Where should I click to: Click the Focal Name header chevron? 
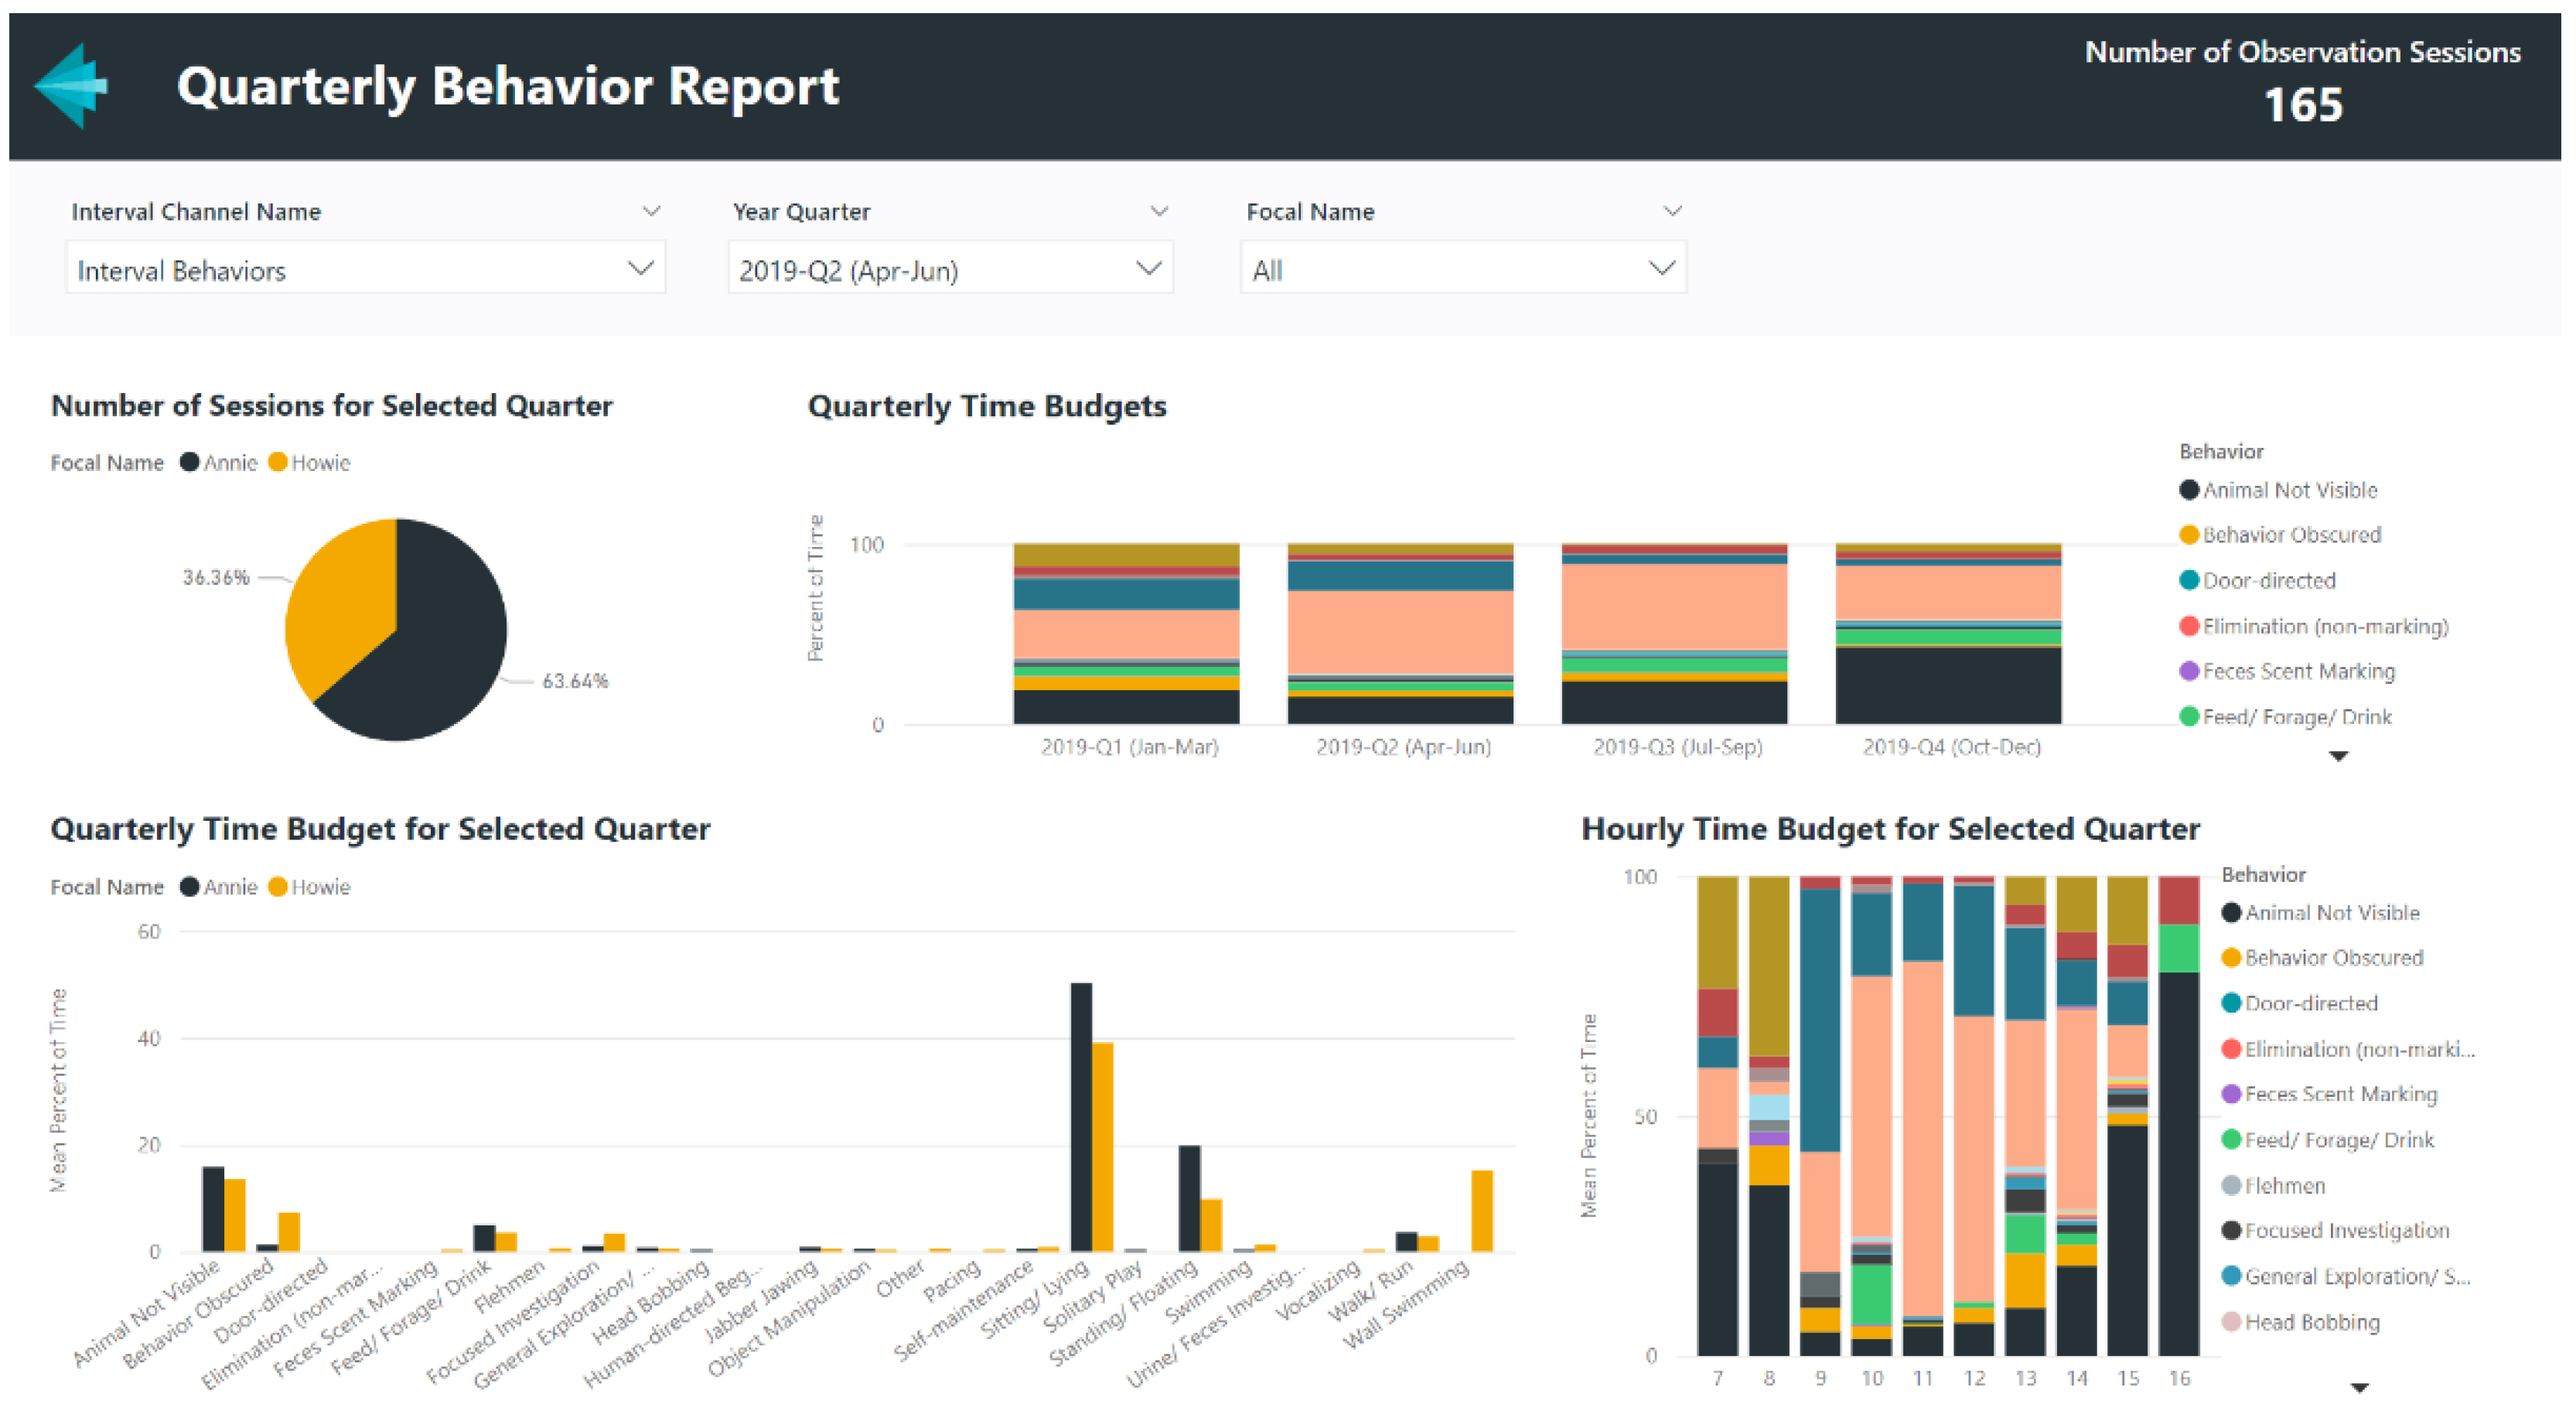click(x=1672, y=211)
